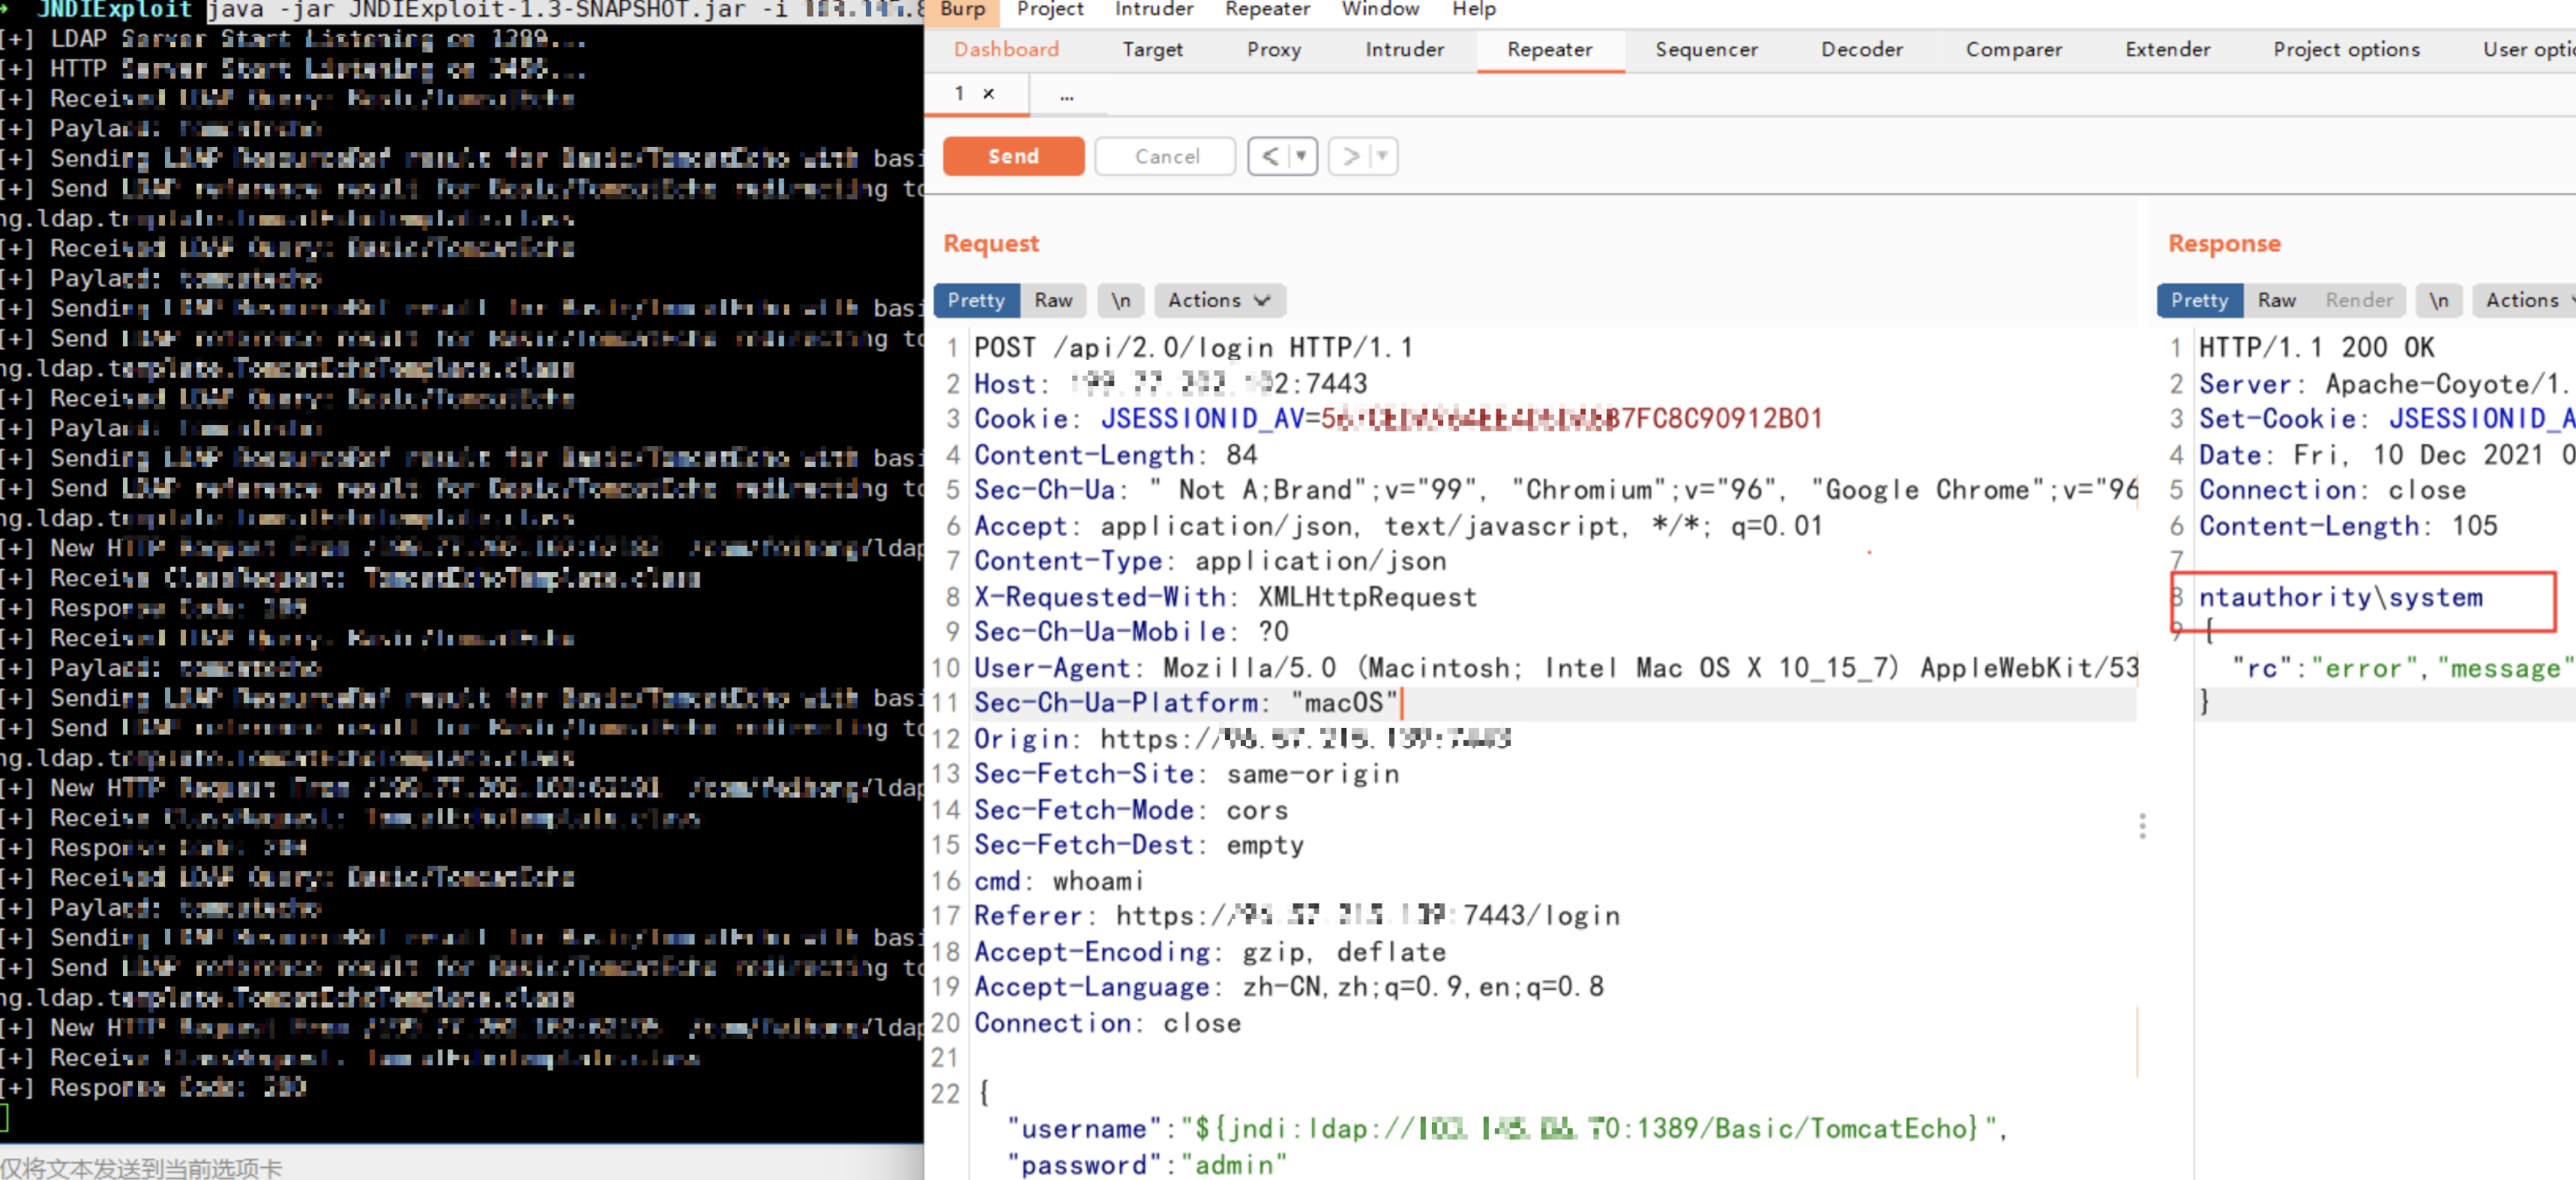Select Render view in Response pane
This screenshot has width=2576, height=1180.
(2359, 300)
